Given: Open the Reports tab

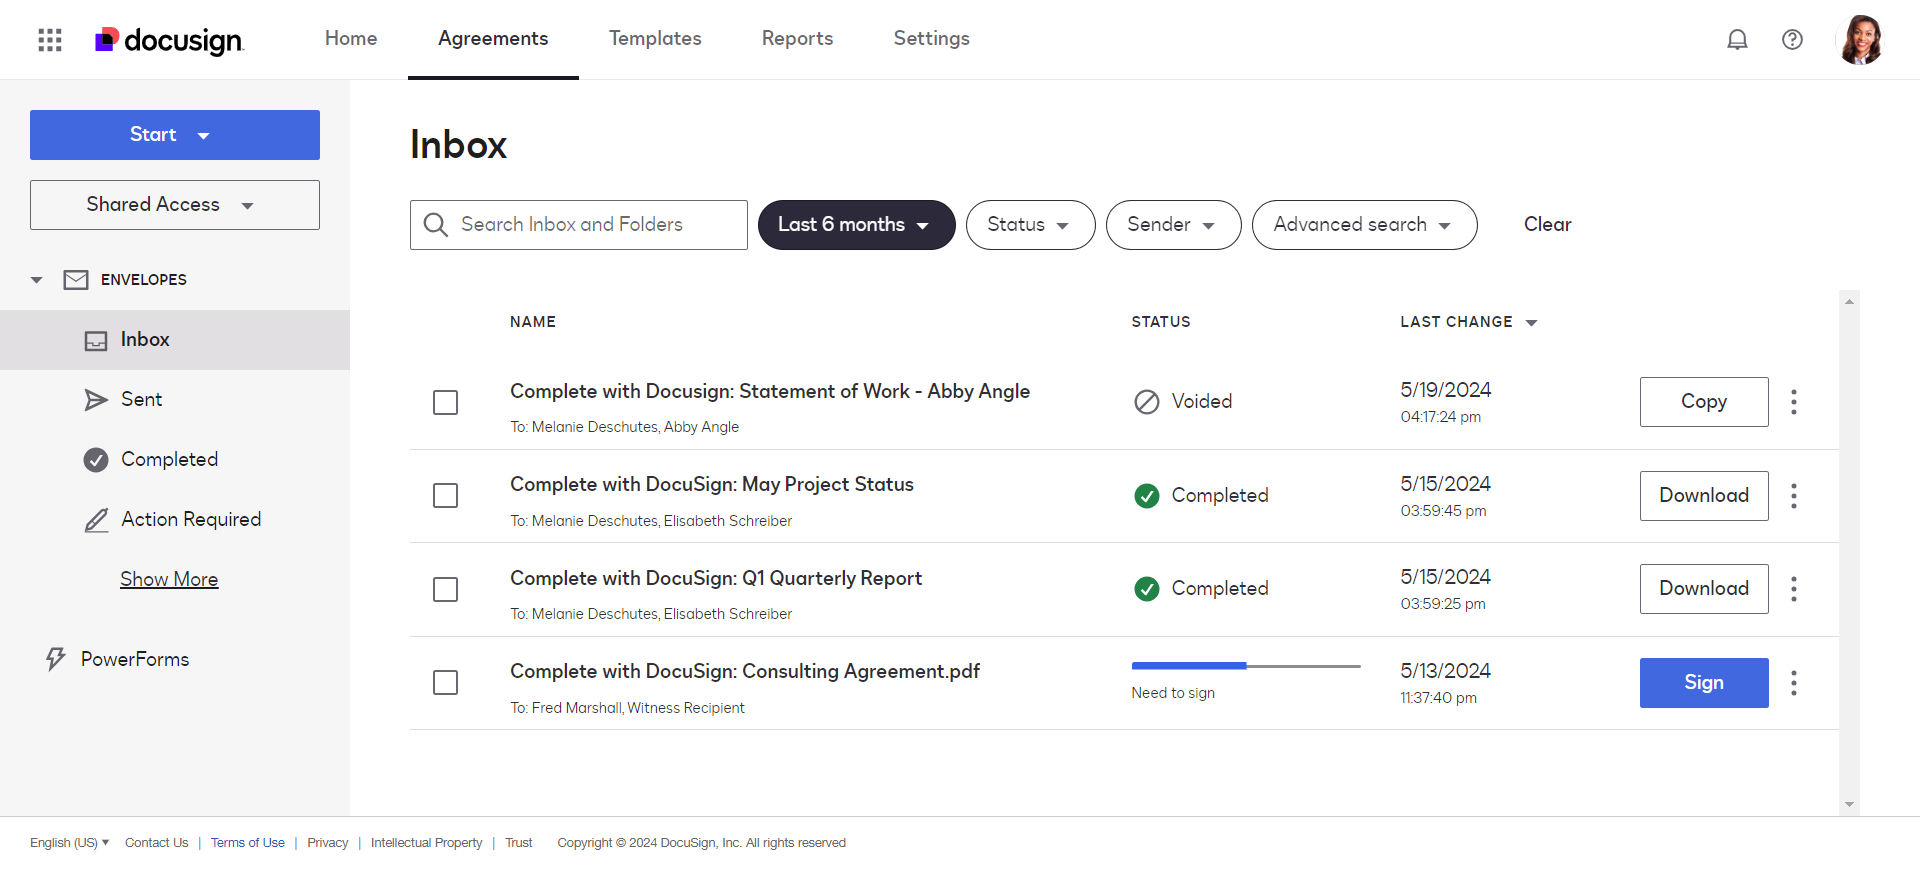Looking at the screenshot, I should point(797,39).
